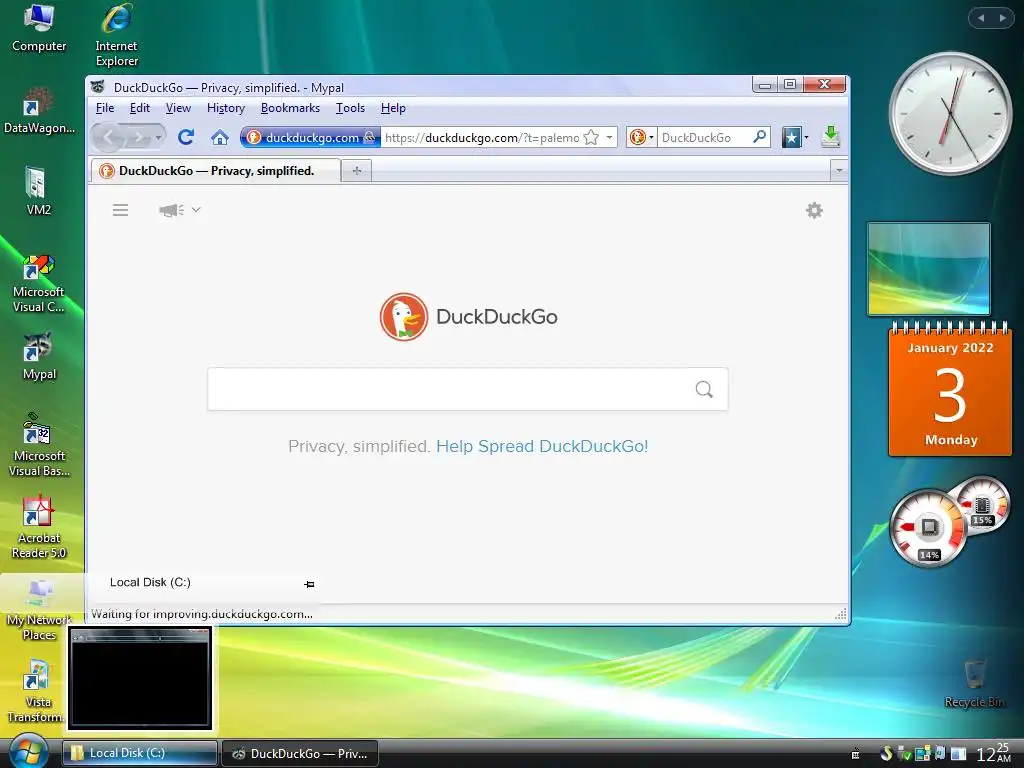Screen dimensions: 1024x768
Task: Click the toolbar DuckDuckGo search box
Action: 704,137
